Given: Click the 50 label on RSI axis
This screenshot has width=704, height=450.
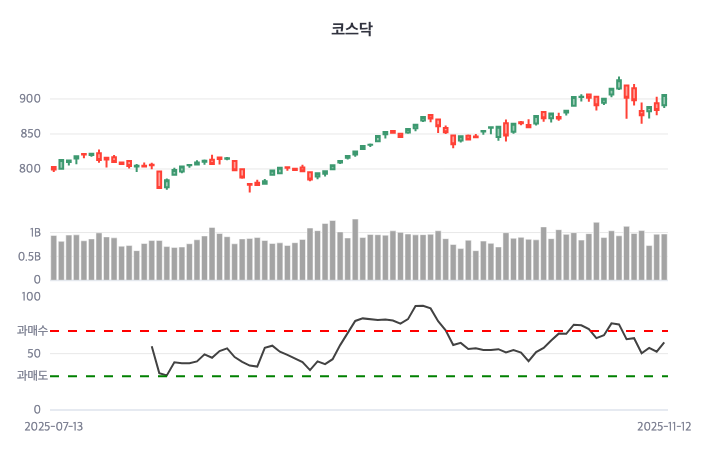Looking at the screenshot, I should 34,353.
